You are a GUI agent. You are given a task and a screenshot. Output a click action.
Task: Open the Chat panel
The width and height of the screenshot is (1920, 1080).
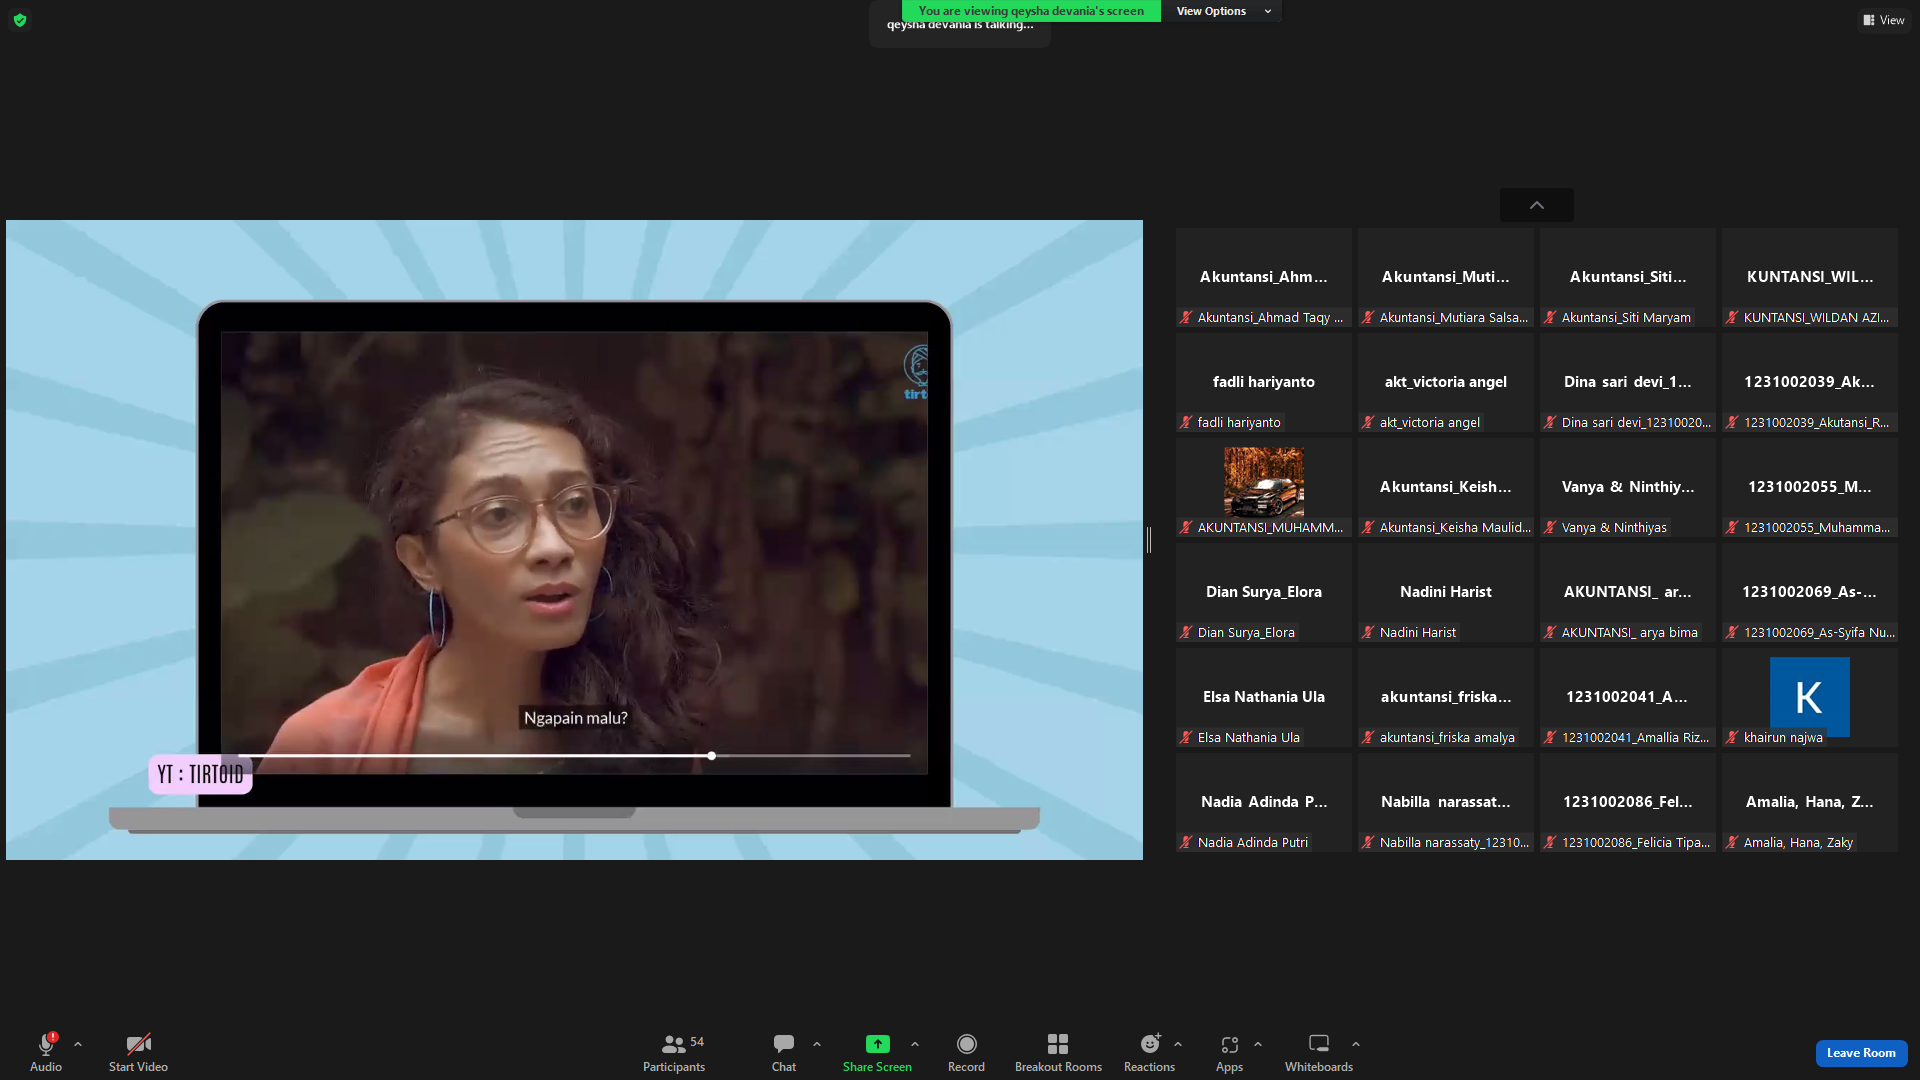coord(784,1052)
